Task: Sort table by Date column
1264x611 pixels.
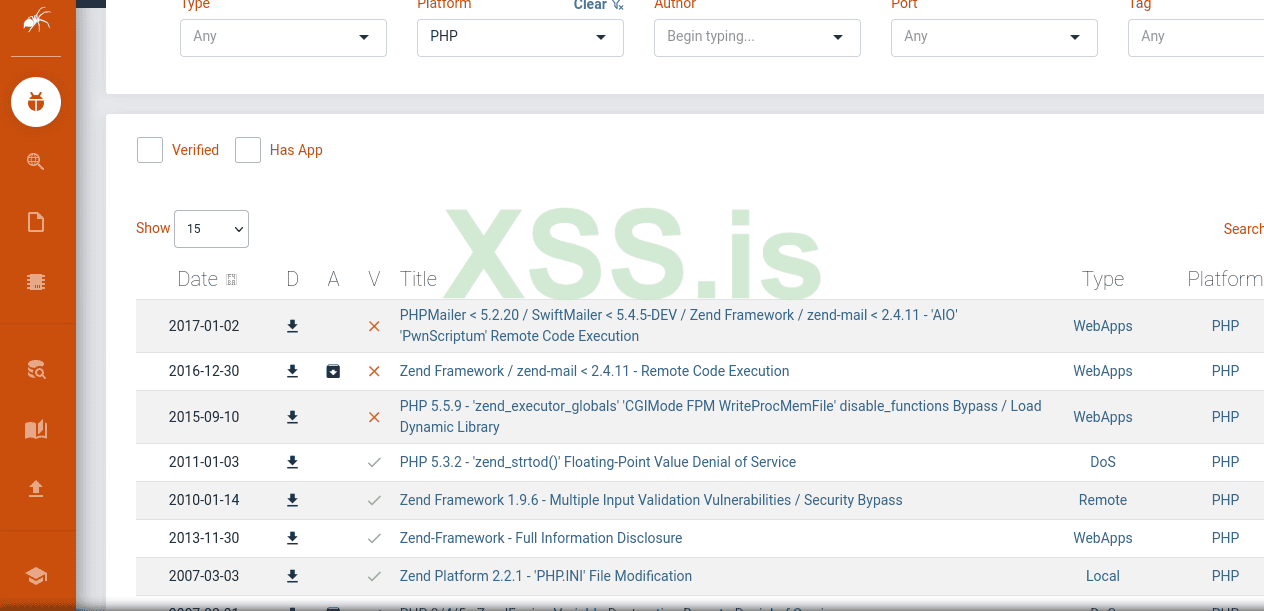Action: click(x=207, y=279)
